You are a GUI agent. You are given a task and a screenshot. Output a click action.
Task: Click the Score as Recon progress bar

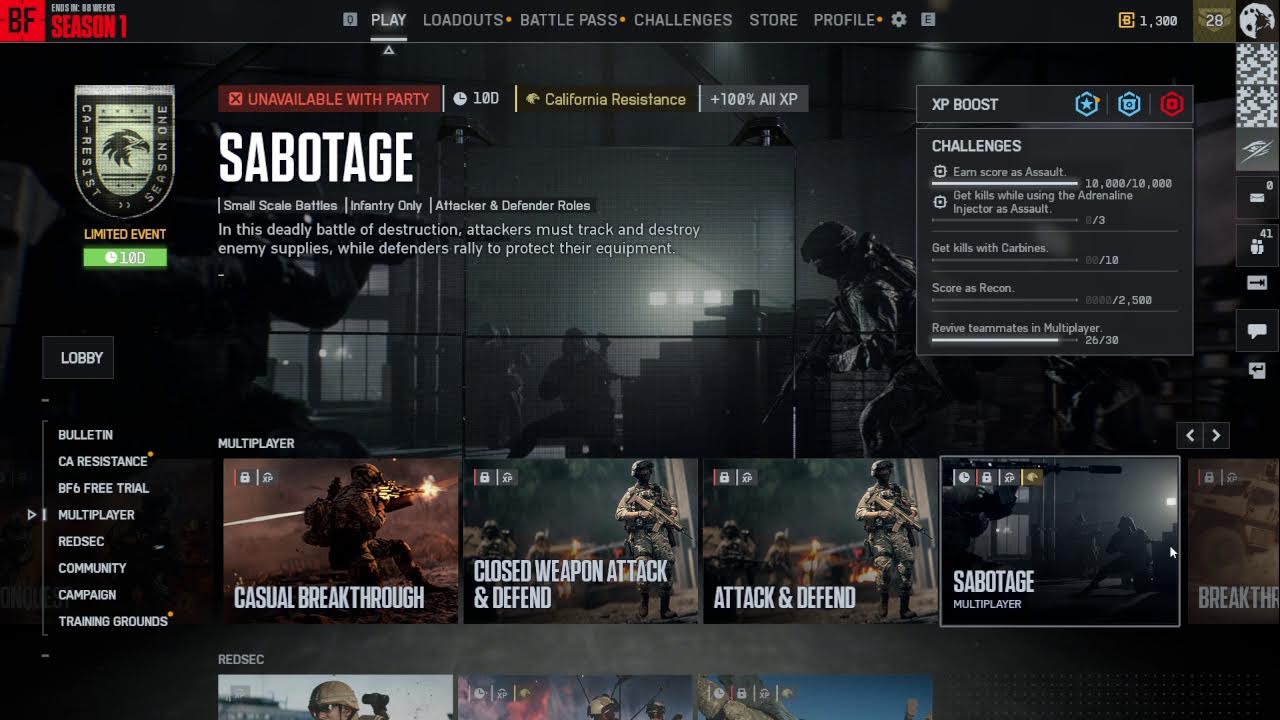1005,300
